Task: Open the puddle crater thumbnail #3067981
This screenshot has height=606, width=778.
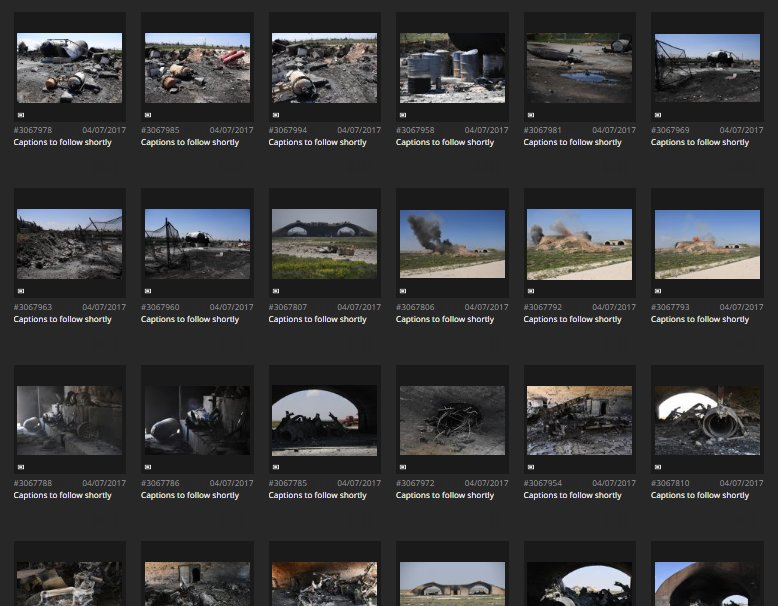Action: point(580,68)
